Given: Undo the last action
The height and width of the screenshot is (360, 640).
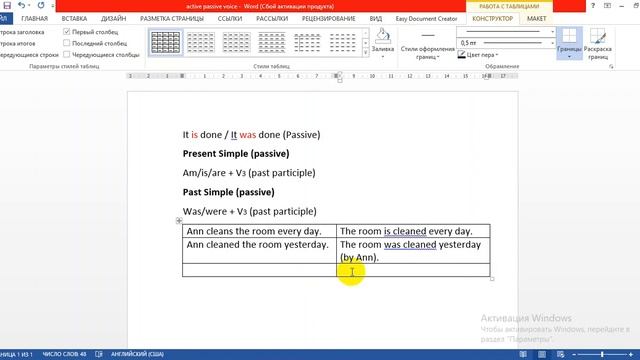Looking at the screenshot, I should [21, 5].
